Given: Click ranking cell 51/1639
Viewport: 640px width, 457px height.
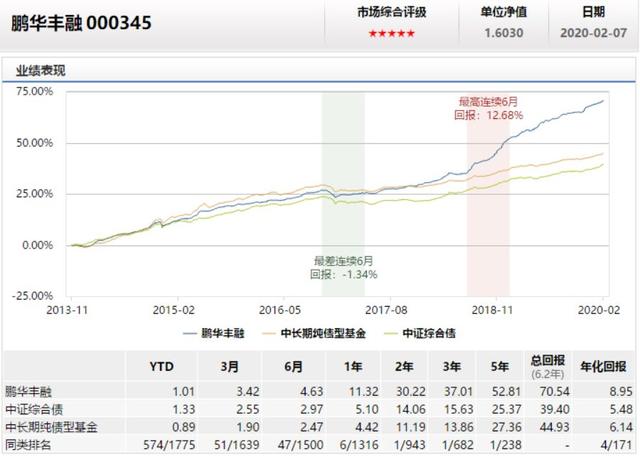Looking at the screenshot, I should 237,445.
